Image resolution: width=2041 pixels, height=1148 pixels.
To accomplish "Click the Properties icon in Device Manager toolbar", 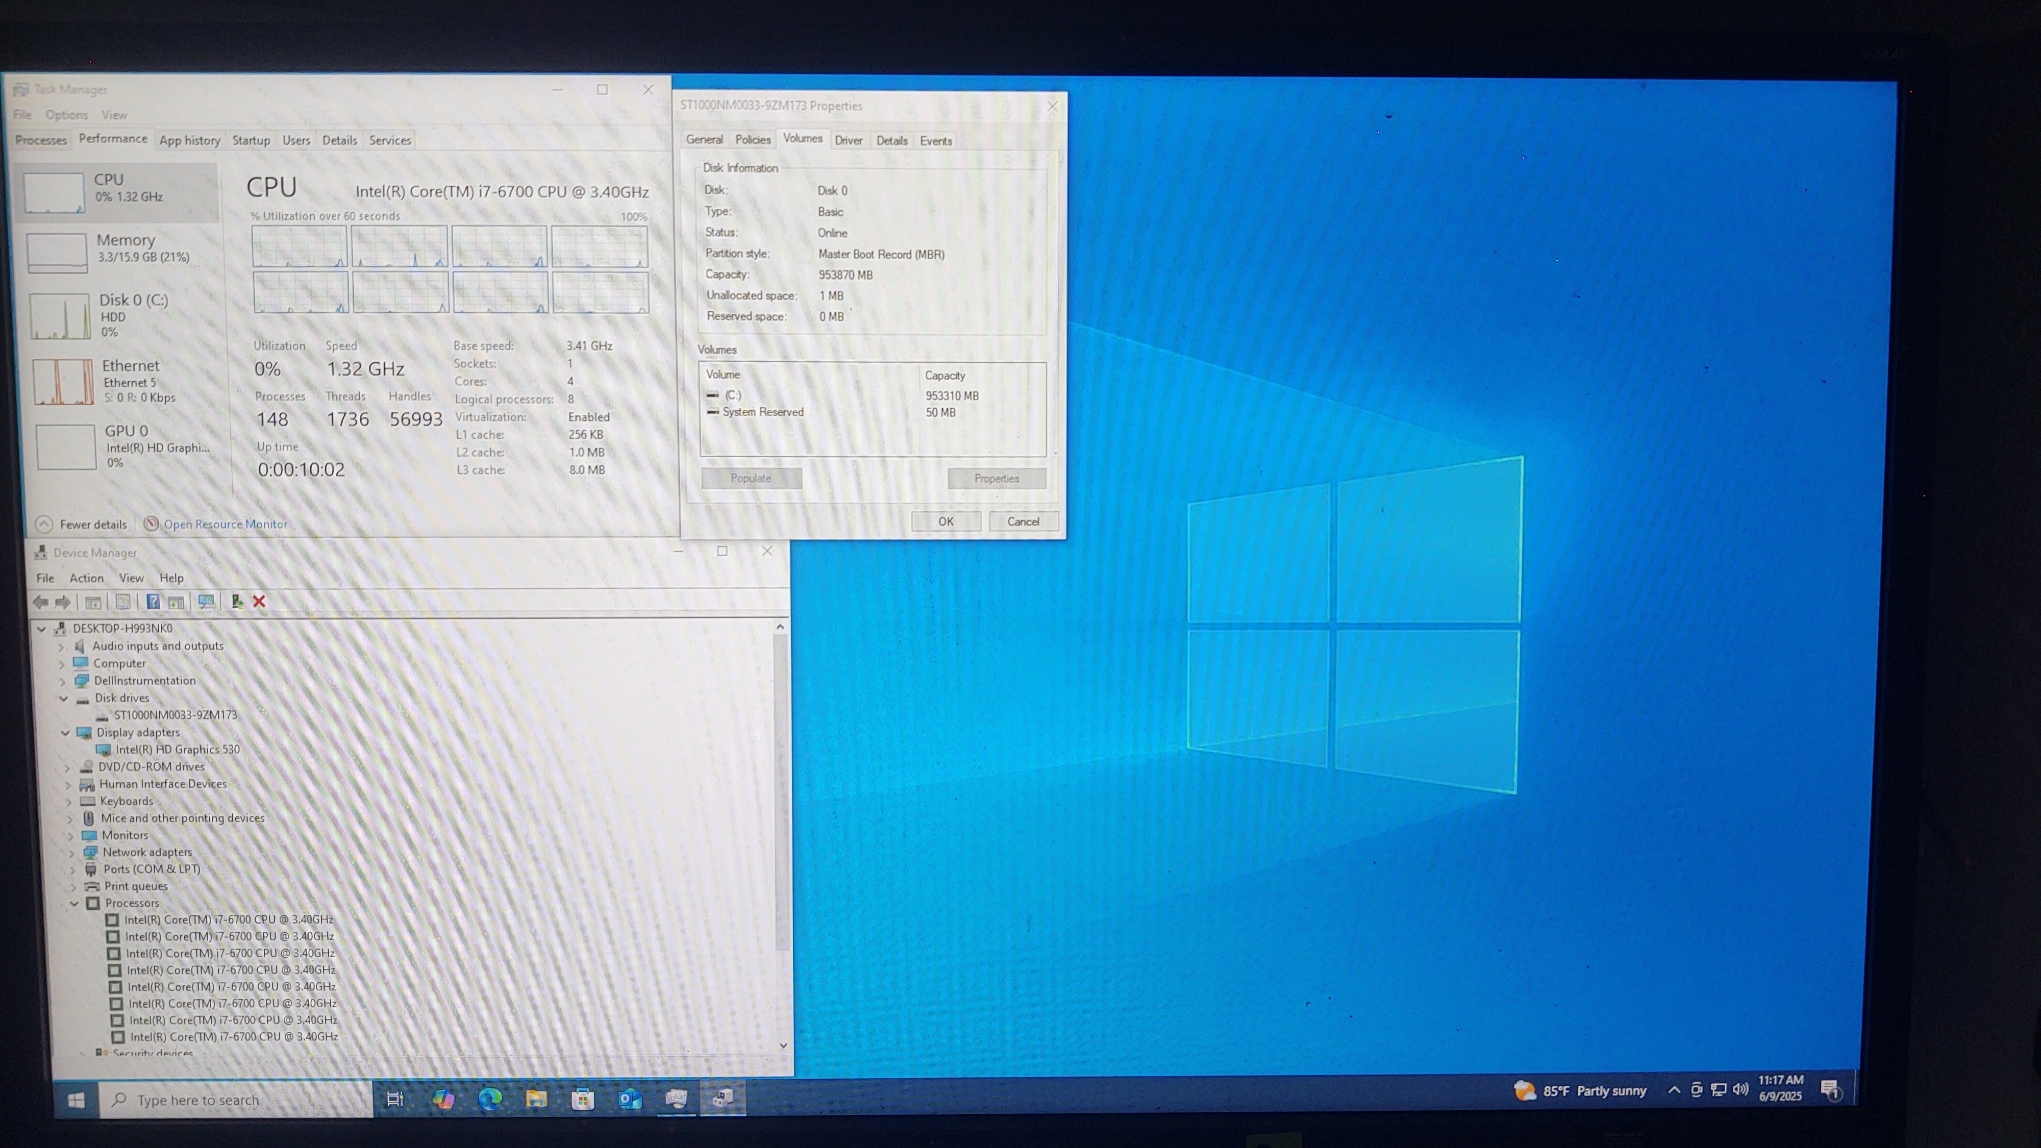I will click(123, 602).
